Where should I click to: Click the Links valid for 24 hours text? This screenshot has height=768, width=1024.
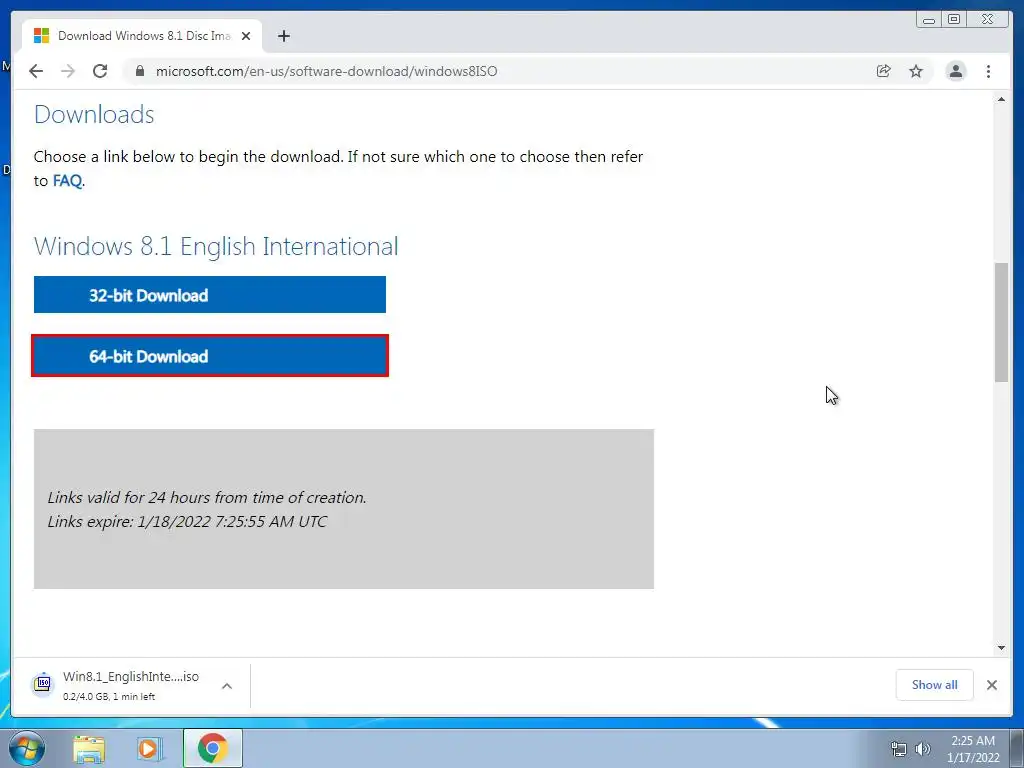tap(206, 497)
